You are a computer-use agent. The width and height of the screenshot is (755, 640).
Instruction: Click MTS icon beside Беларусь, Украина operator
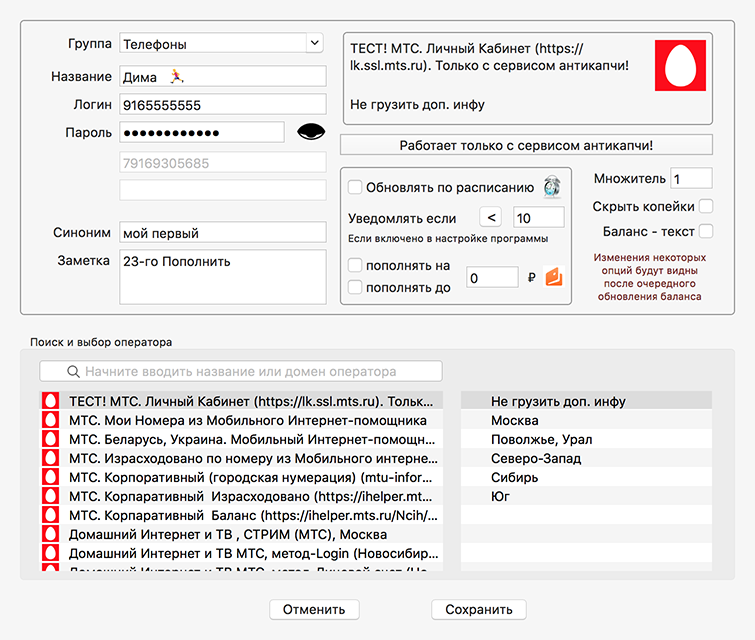pos(49,439)
